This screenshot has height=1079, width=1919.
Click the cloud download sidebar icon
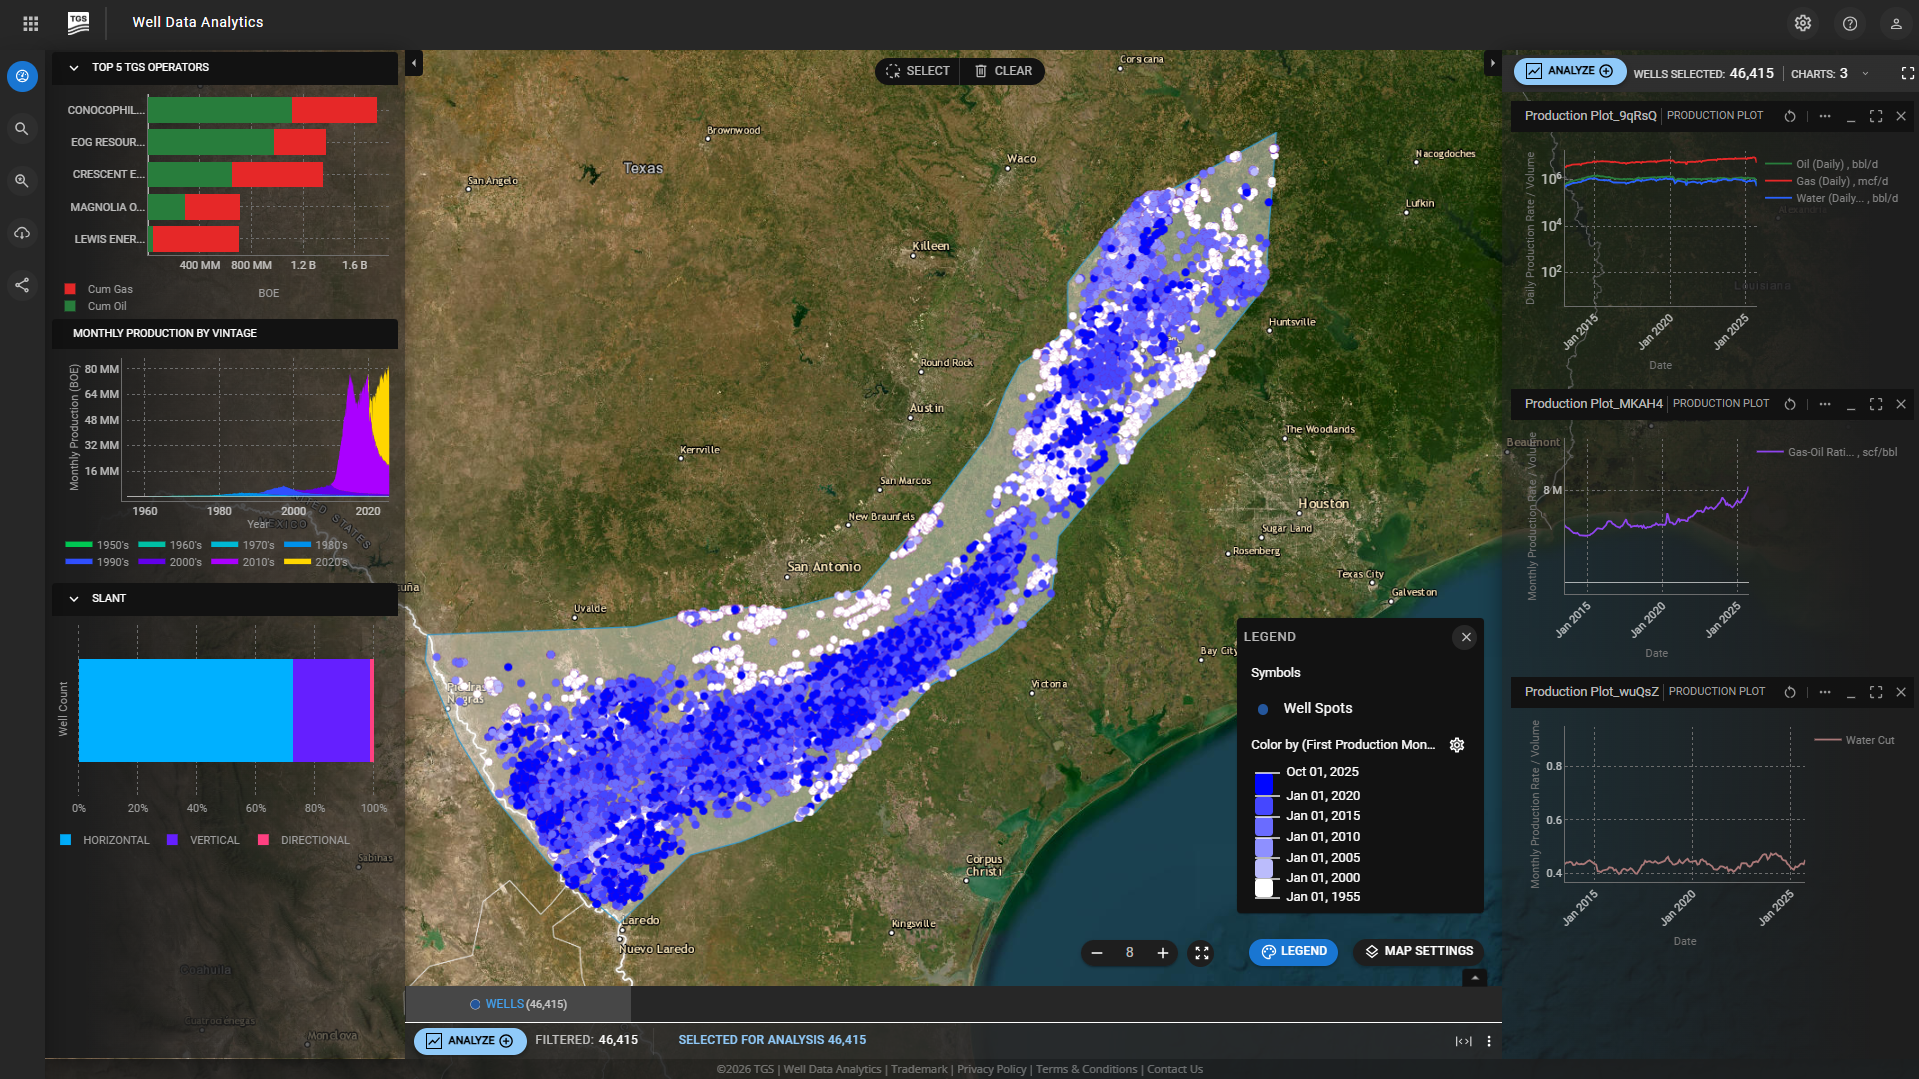pyautogui.click(x=22, y=233)
